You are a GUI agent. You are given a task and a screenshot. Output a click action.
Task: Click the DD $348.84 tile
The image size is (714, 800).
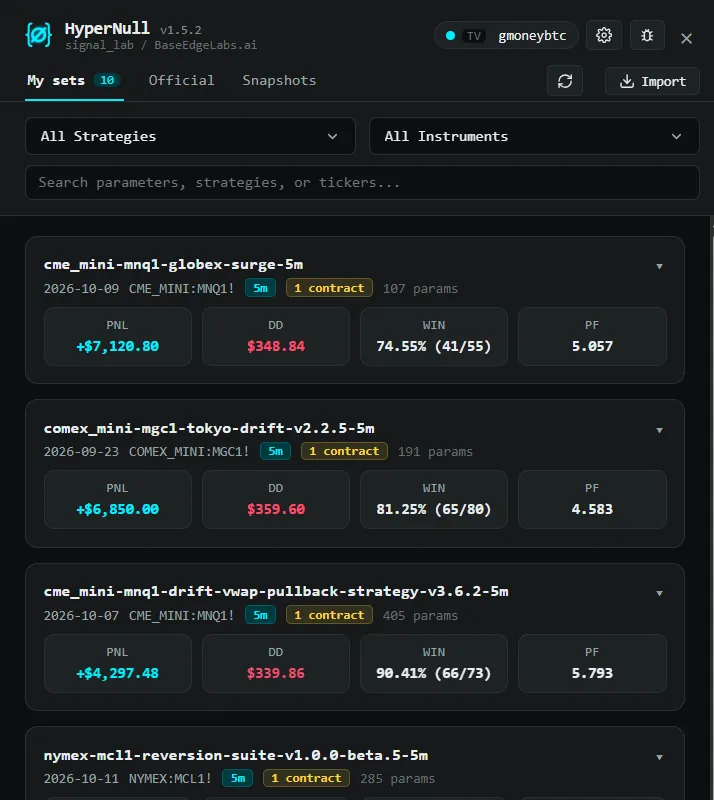276,336
